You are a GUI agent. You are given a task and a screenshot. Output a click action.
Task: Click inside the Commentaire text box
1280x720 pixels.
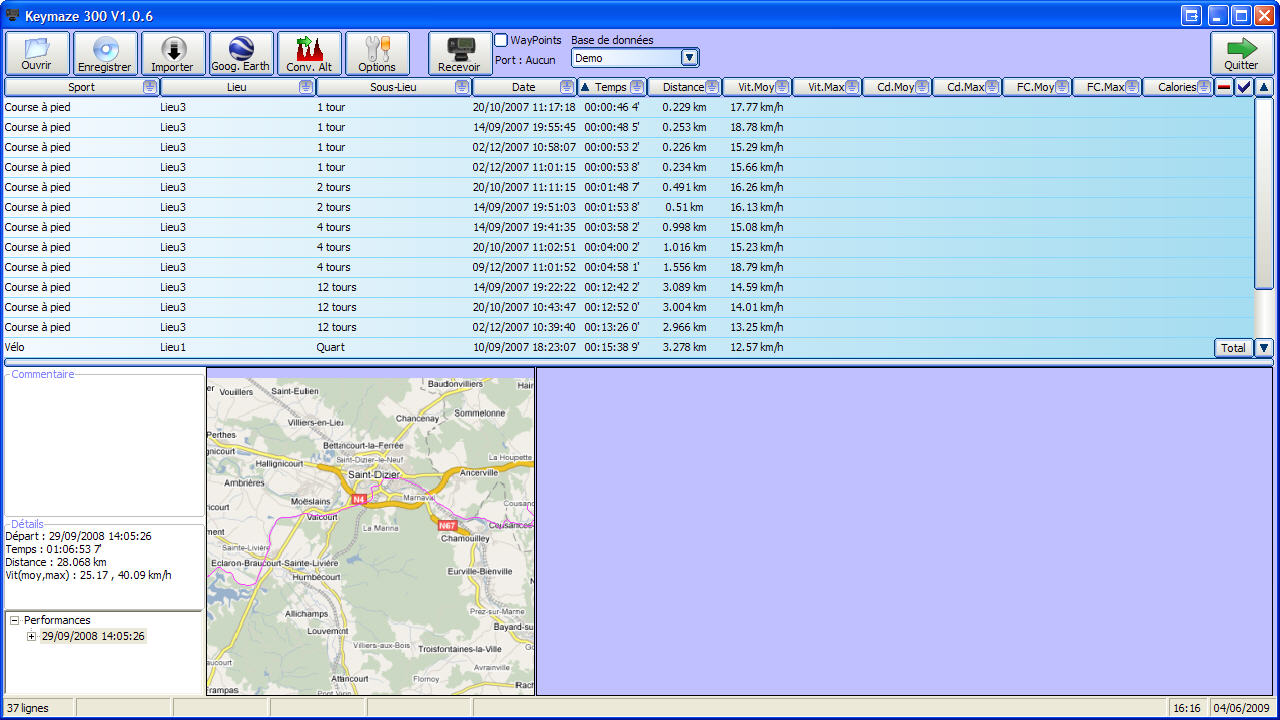(x=104, y=447)
